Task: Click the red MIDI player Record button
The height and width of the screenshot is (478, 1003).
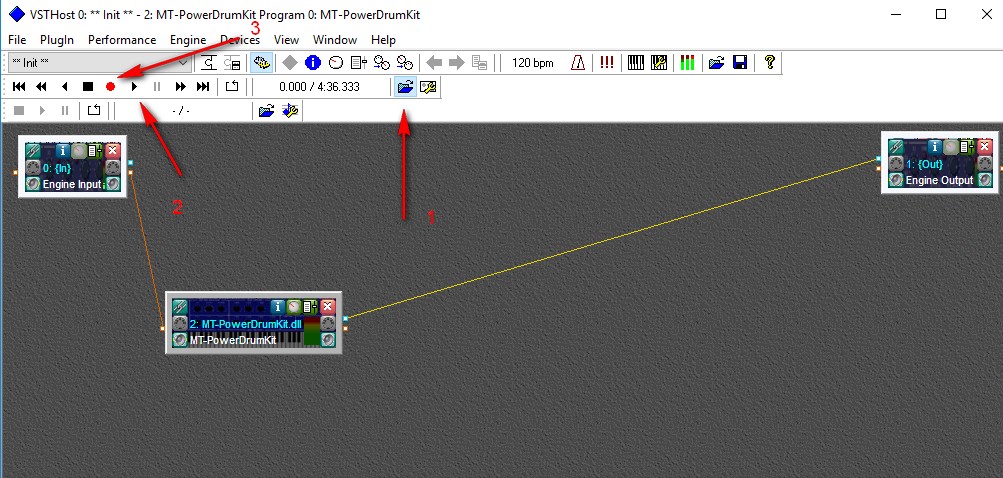Action: [111, 86]
